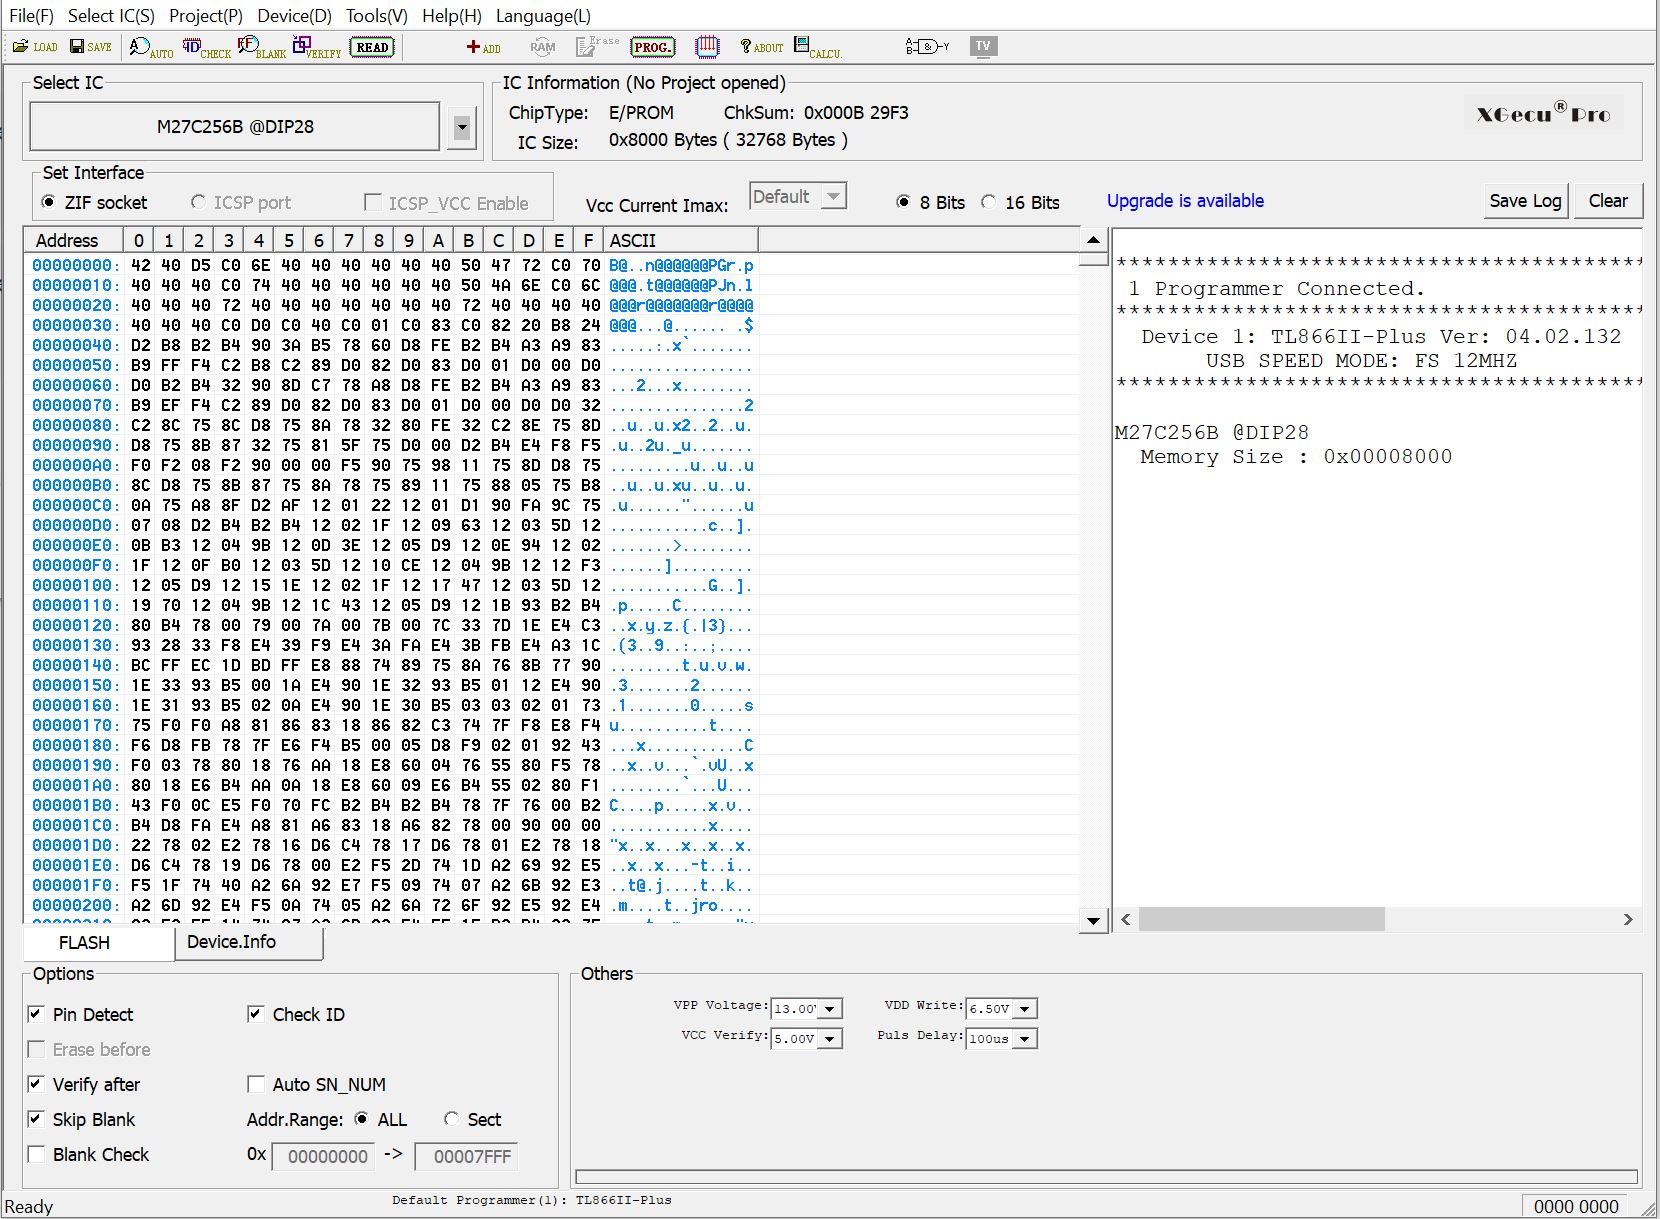
Task: Follow the Upgrade is available link
Action: (x=1185, y=201)
